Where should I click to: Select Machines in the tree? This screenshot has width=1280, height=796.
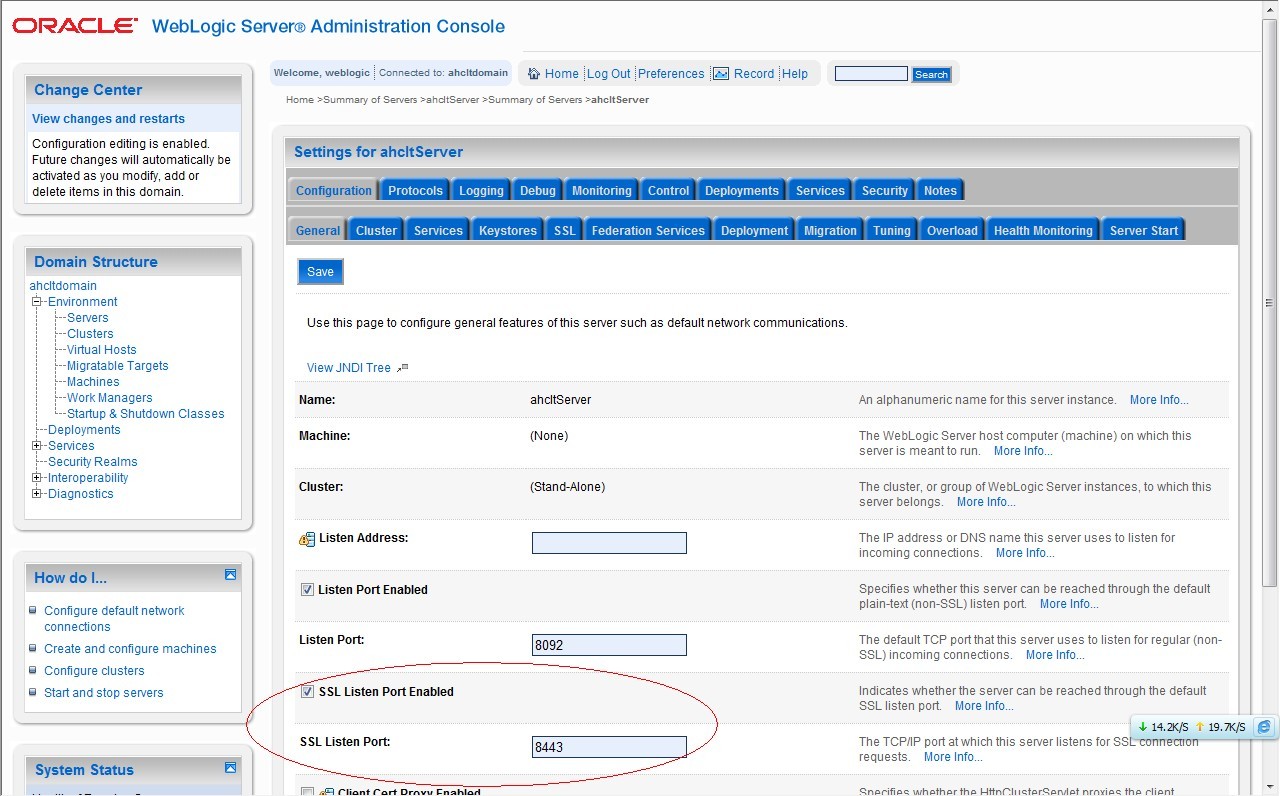pyautogui.click(x=93, y=382)
